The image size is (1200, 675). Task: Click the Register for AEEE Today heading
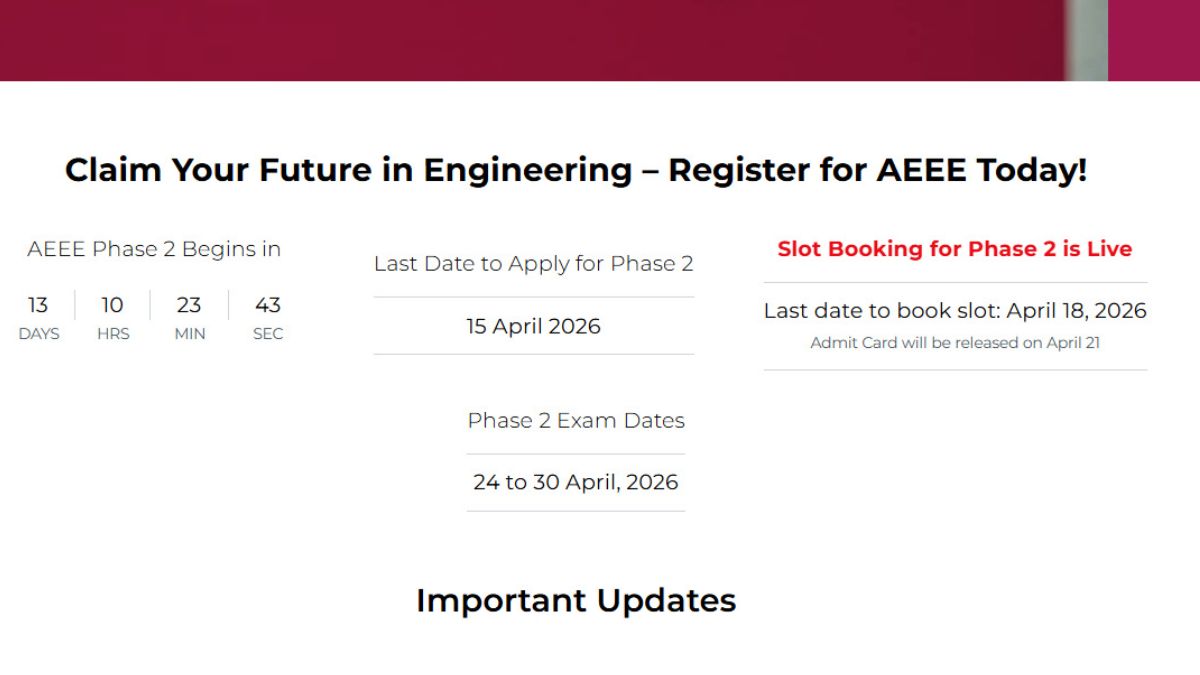pyautogui.click(x=575, y=170)
